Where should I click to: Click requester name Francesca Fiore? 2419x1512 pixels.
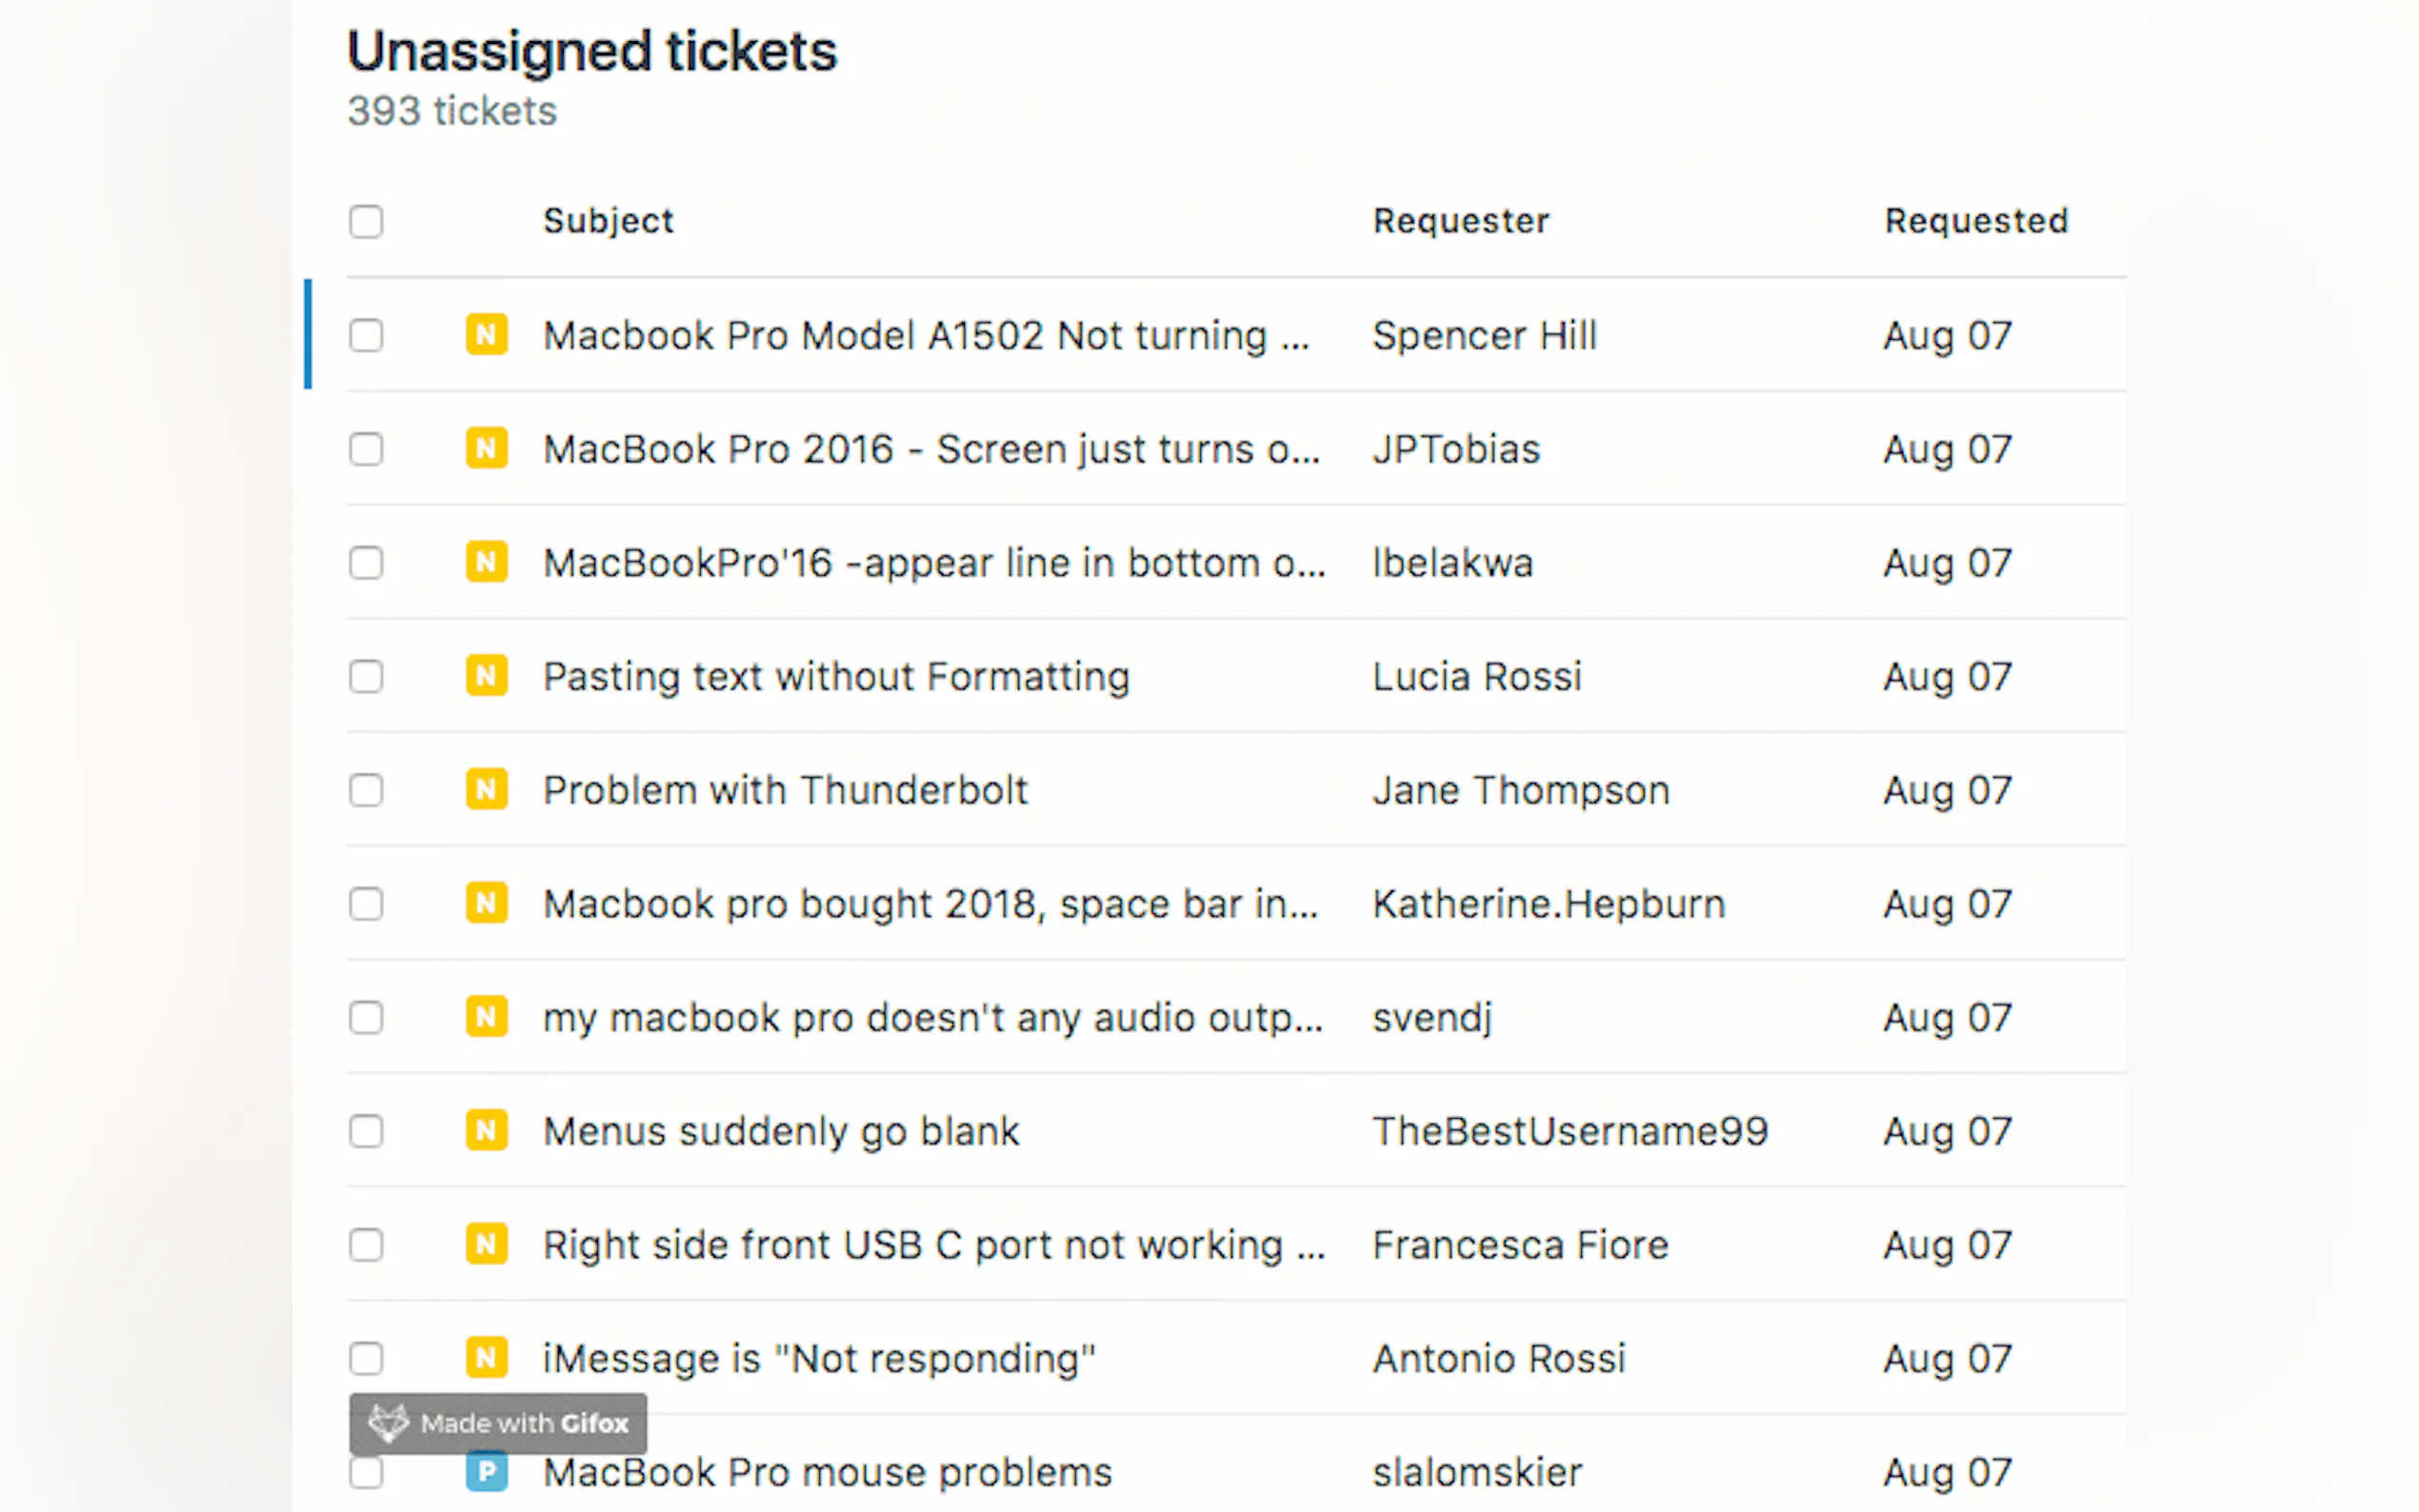tap(1520, 1245)
